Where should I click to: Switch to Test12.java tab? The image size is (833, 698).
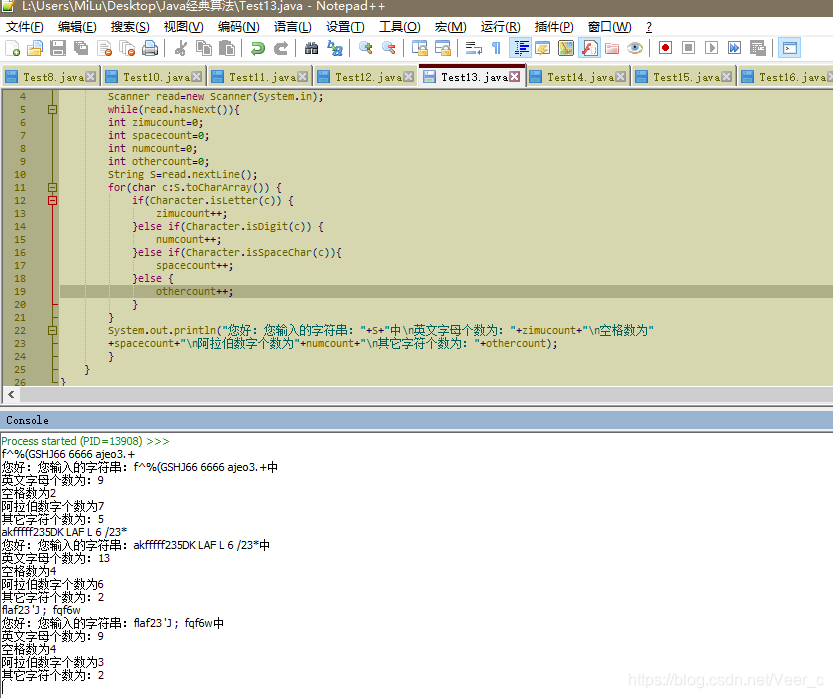point(368,78)
